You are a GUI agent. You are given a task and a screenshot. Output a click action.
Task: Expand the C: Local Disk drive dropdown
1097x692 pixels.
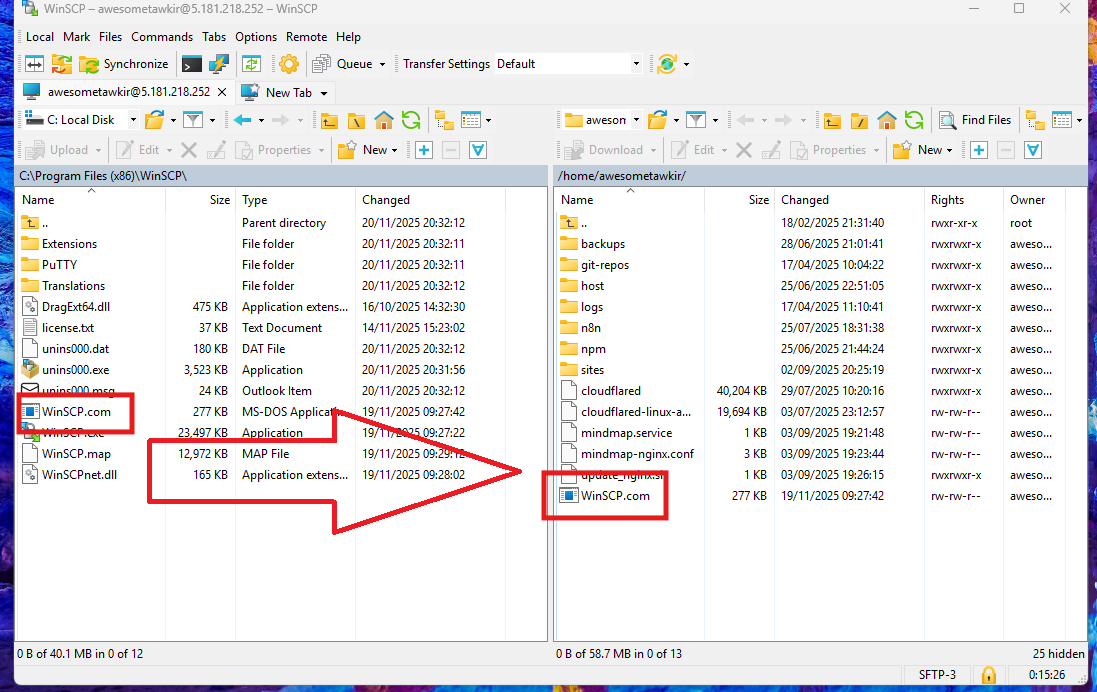point(133,120)
